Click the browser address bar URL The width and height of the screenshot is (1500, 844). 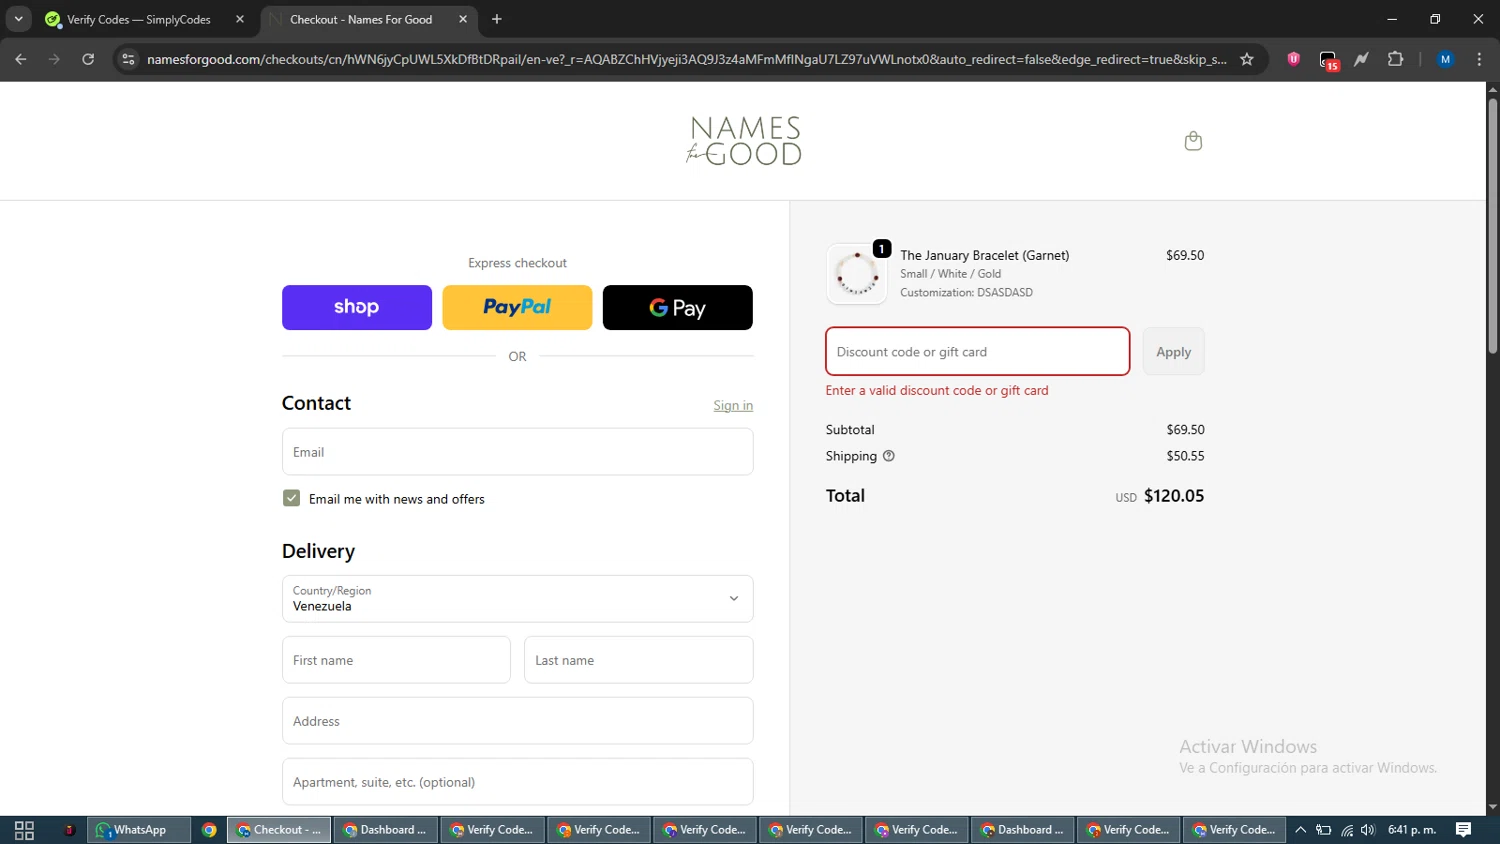pyautogui.click(x=686, y=59)
